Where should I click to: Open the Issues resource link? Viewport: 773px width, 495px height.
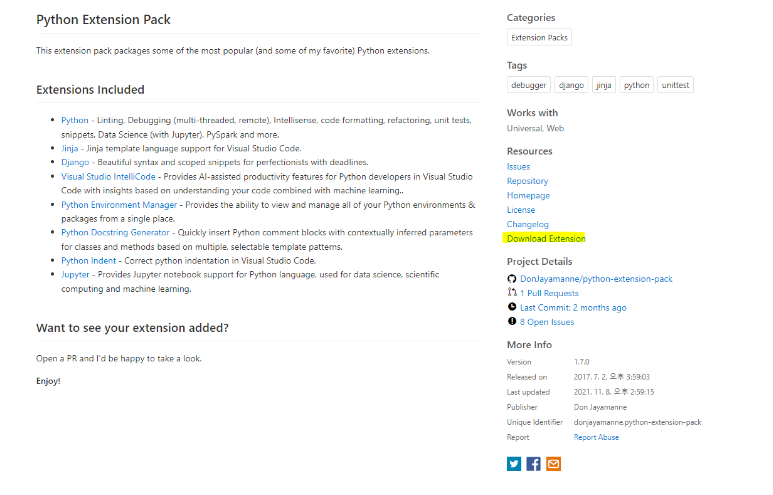[x=518, y=167]
